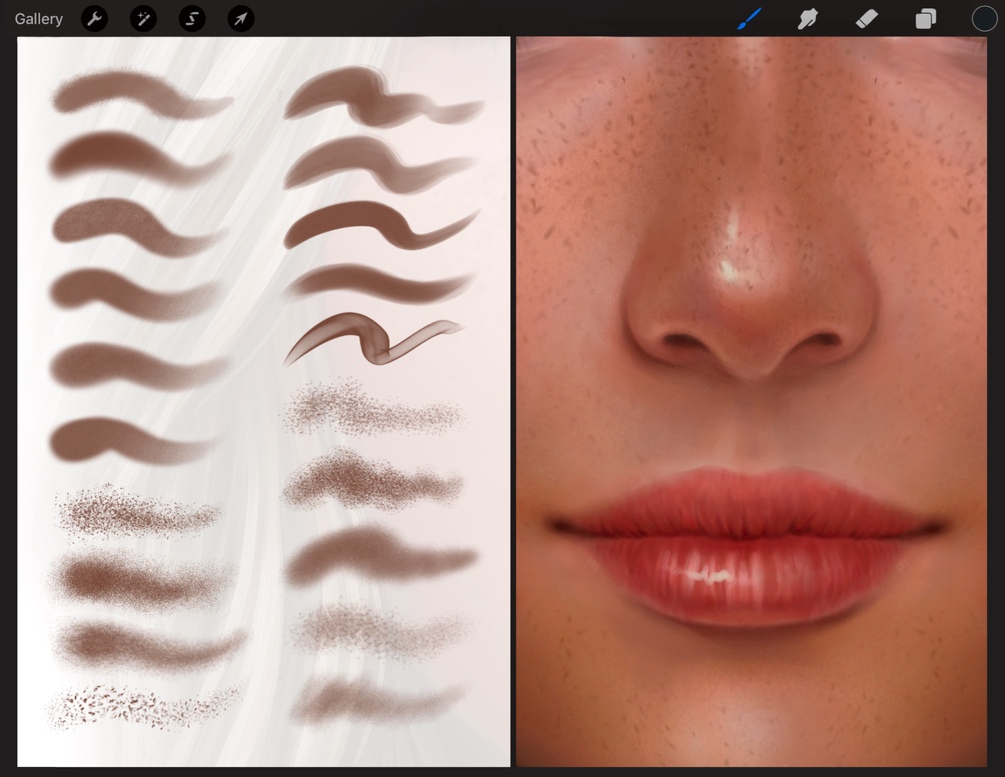The width and height of the screenshot is (1005, 777).
Task: Tap the first left-column grainy brush stroke
Action: click(141, 94)
